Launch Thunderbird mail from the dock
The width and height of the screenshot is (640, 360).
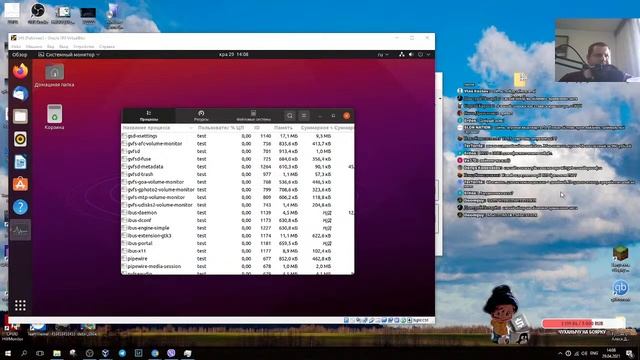20,94
